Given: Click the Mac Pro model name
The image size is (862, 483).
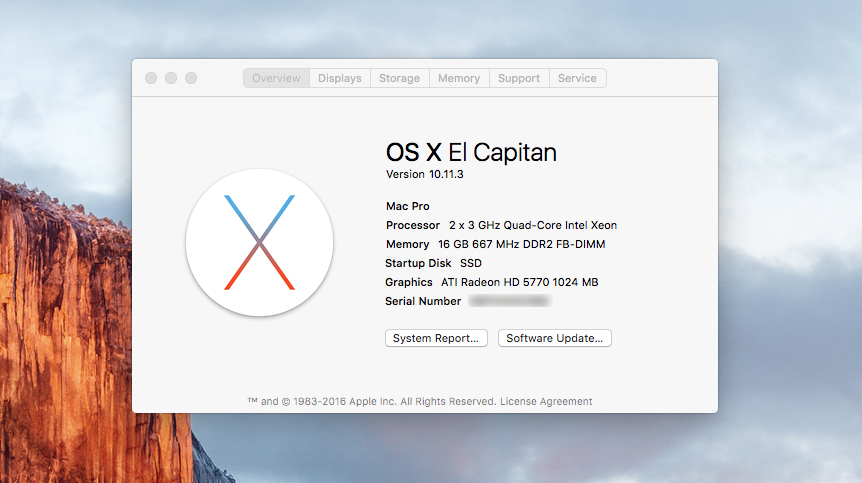Looking at the screenshot, I should 407,206.
